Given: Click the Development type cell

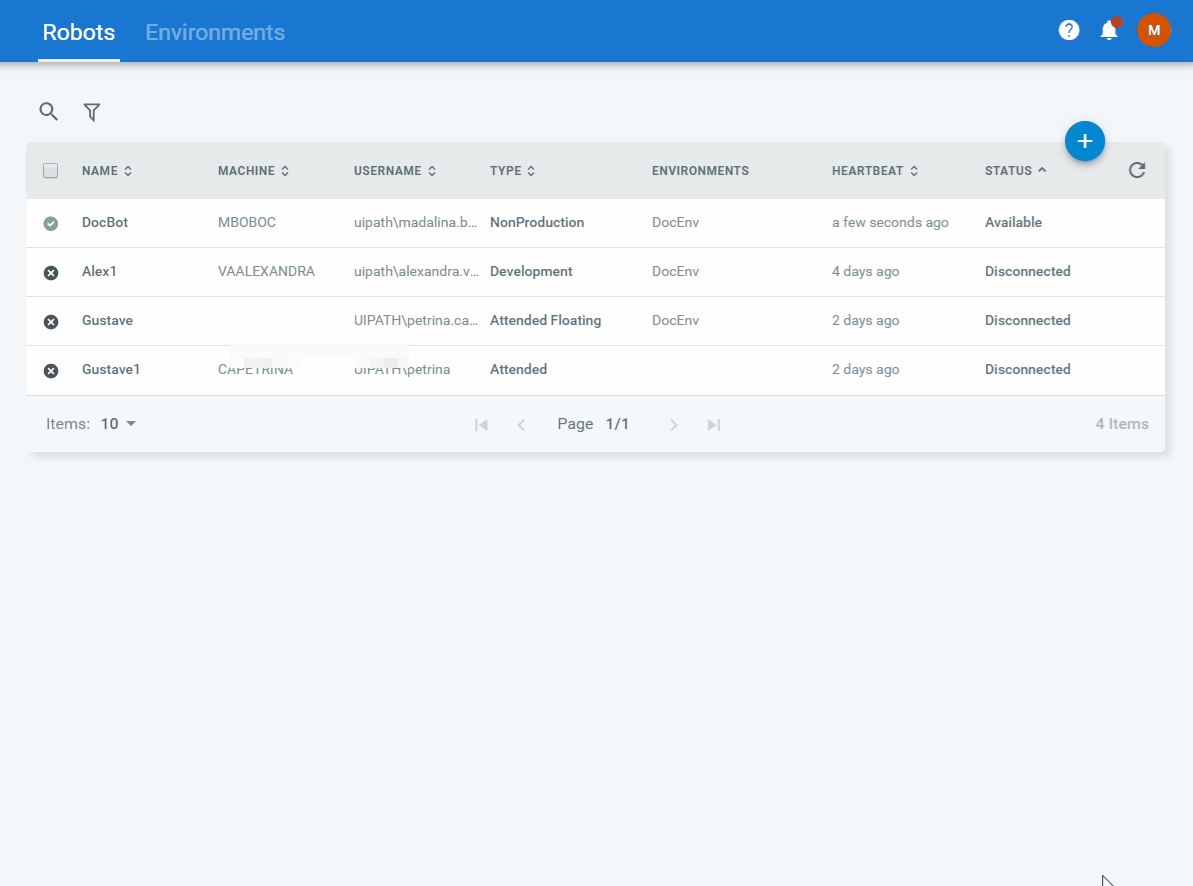Looking at the screenshot, I should click(x=531, y=271).
